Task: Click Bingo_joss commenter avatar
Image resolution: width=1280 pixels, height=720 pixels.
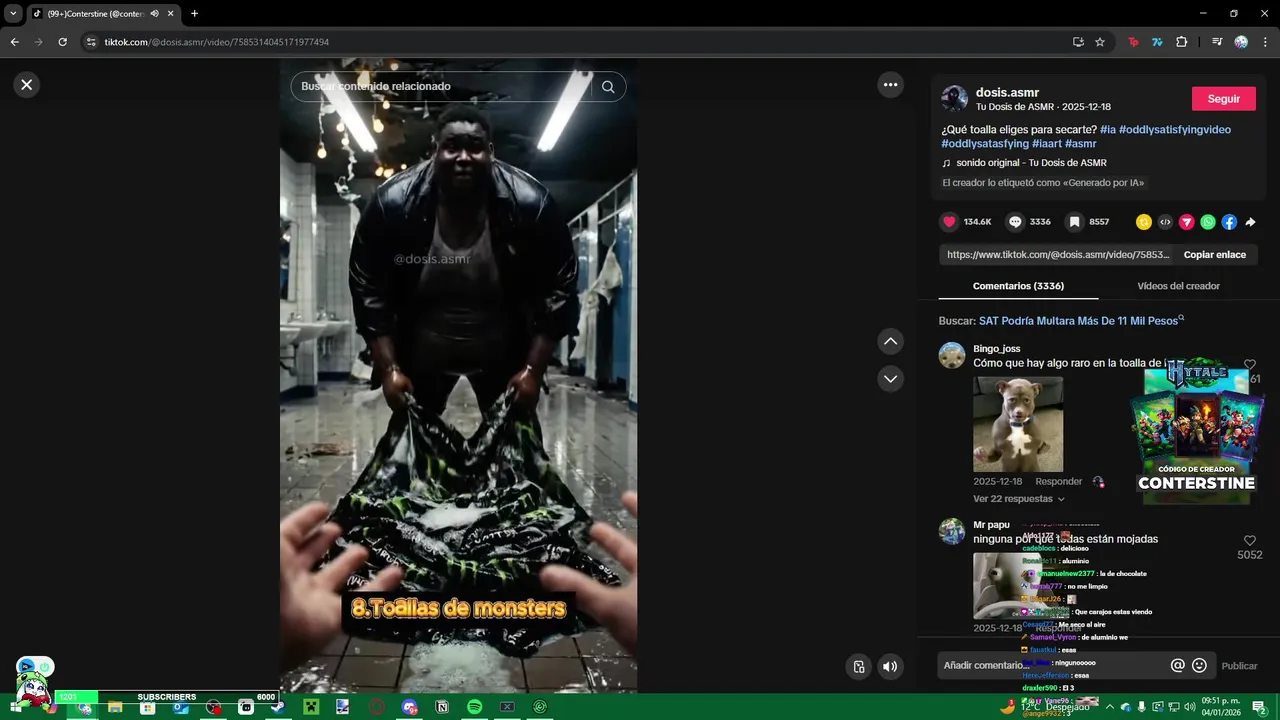Action: click(952, 355)
